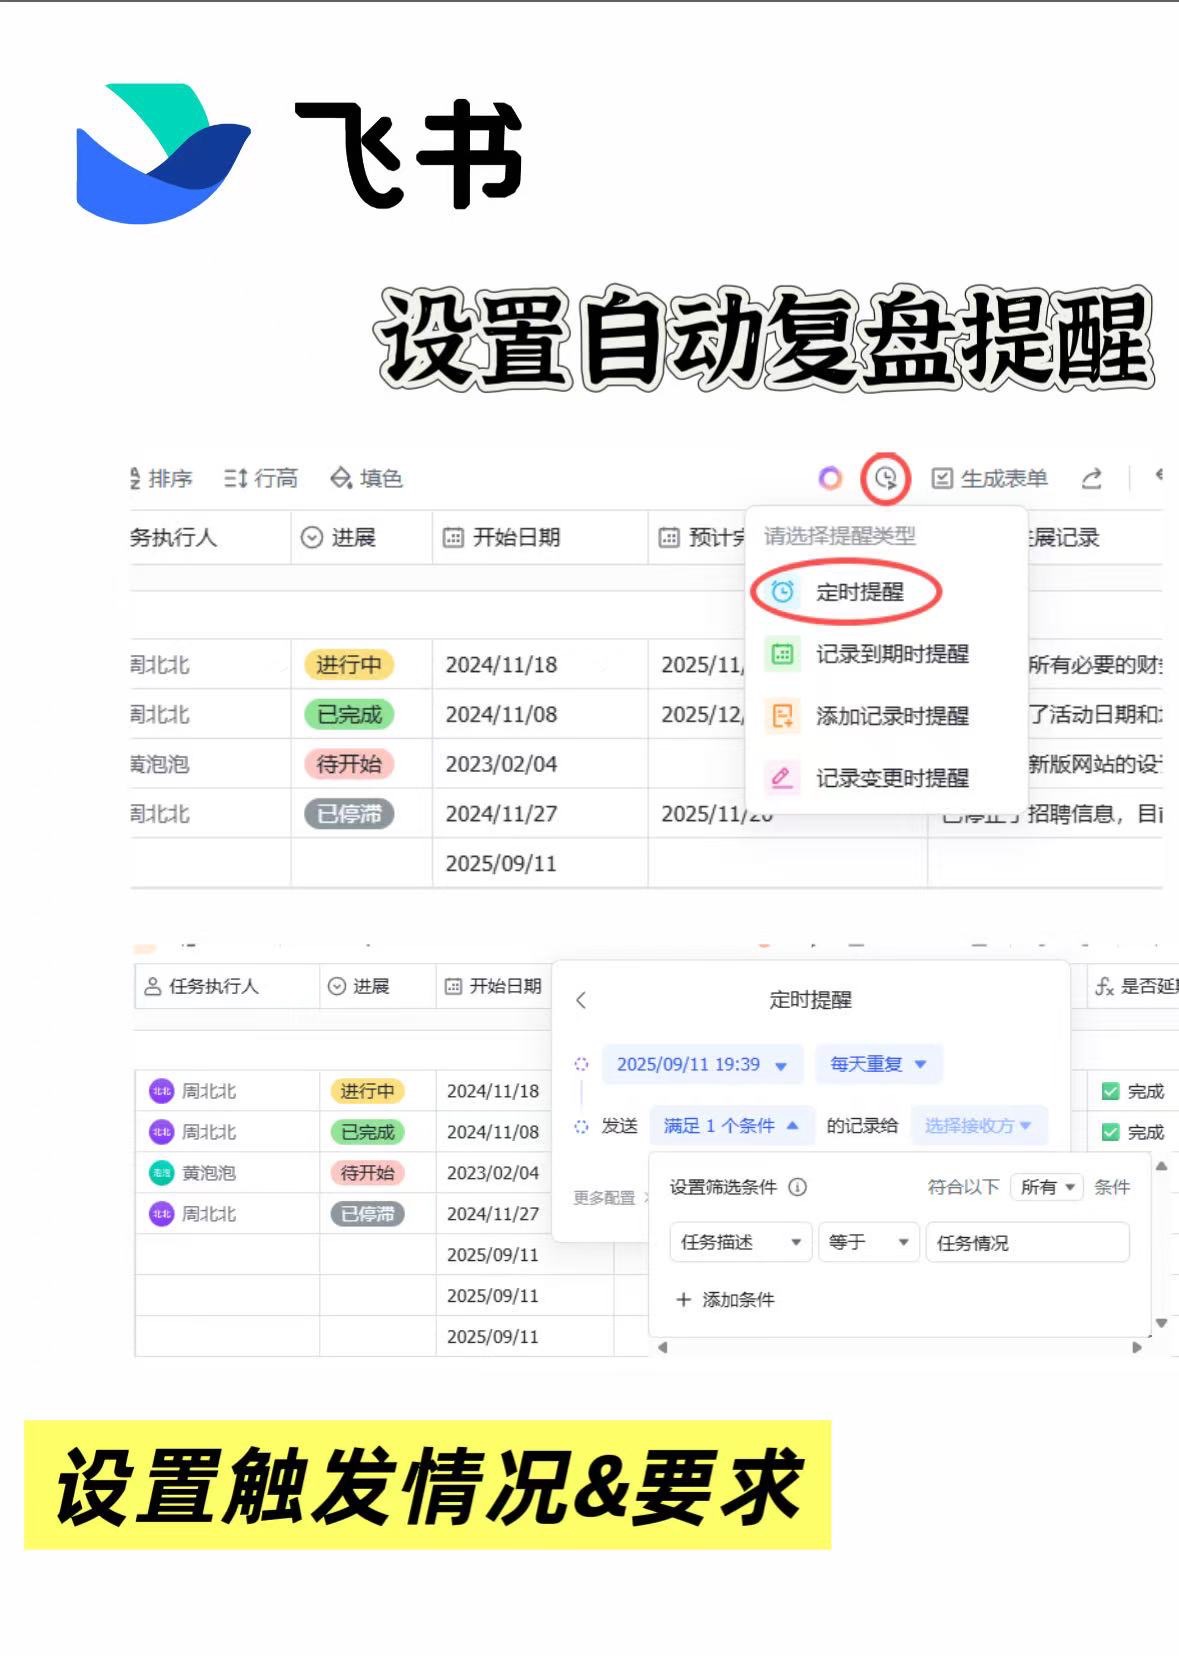Click the back arrow in 定时提醒 panel
Image resolution: width=1179 pixels, height=1656 pixels.
(x=581, y=1000)
